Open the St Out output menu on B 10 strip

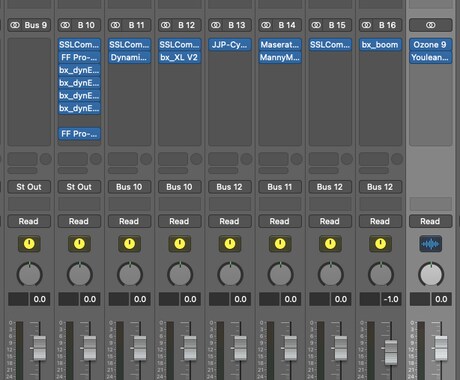coord(79,187)
